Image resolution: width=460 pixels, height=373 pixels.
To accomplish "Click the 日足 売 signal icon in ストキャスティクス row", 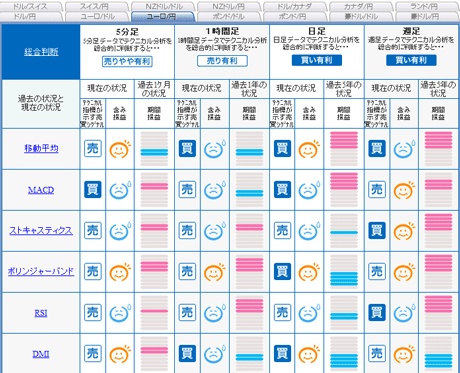I will 282,230.
